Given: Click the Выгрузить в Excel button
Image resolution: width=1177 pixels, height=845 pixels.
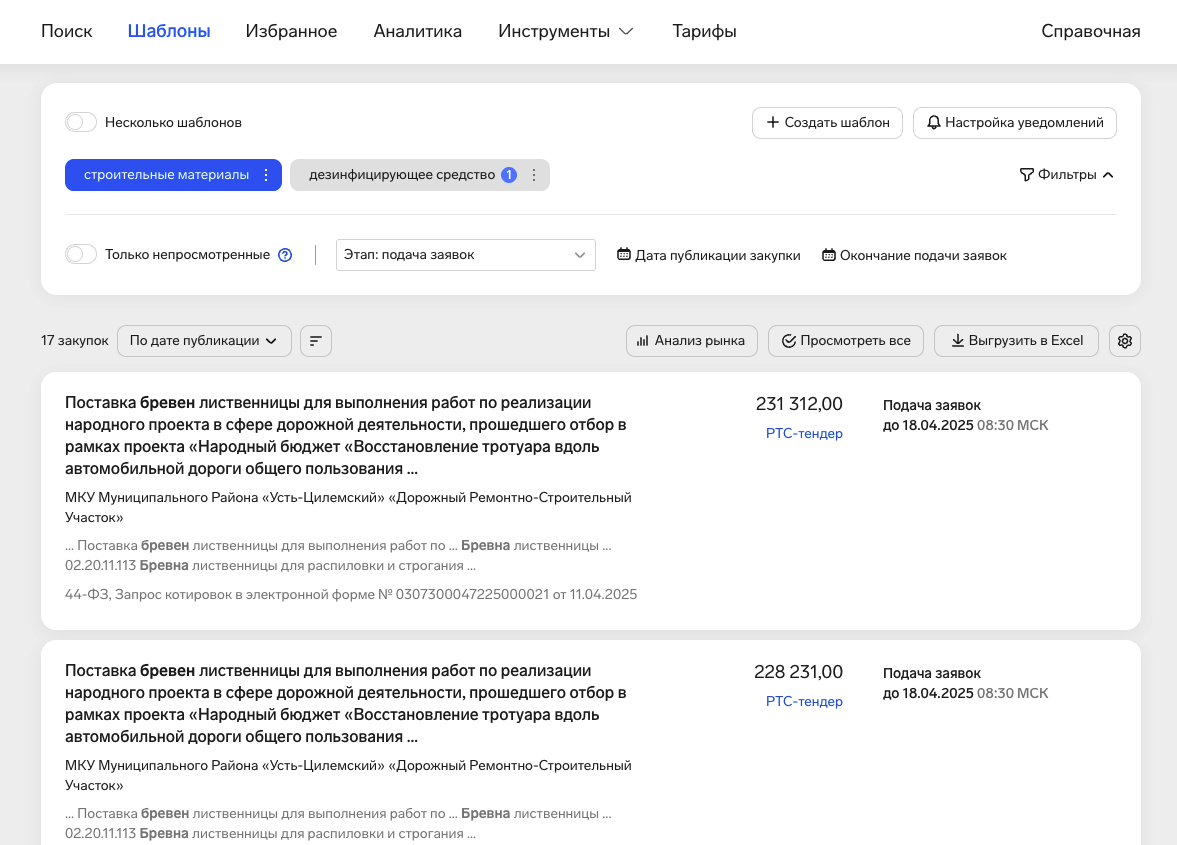Looking at the screenshot, I should pyautogui.click(x=1016, y=340).
